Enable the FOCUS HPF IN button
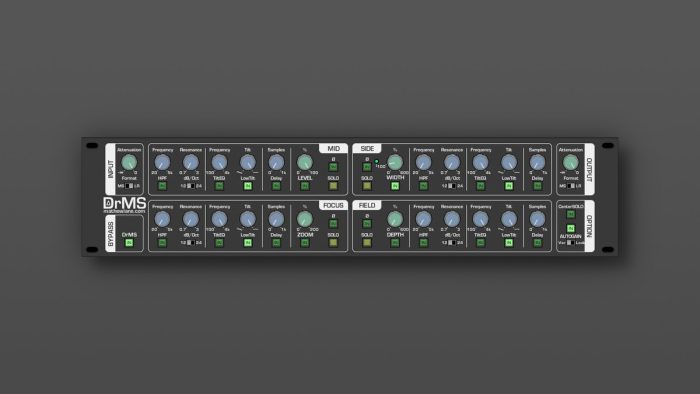 [162, 243]
